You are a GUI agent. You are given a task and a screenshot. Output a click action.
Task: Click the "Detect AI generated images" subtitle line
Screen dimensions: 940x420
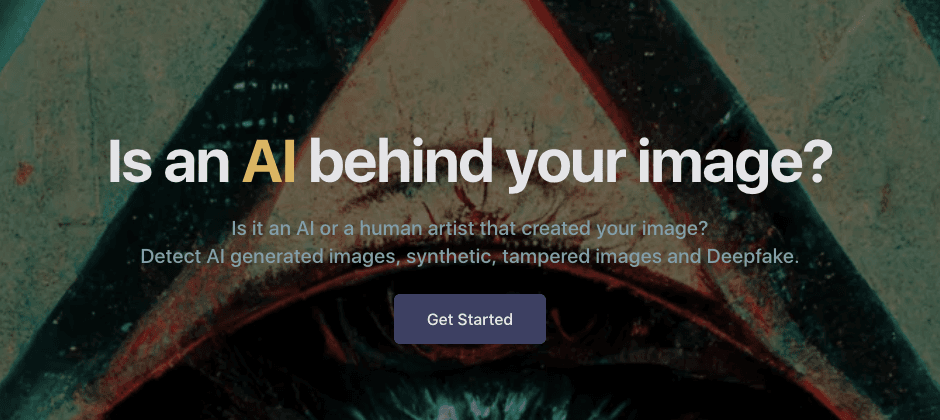coord(470,257)
